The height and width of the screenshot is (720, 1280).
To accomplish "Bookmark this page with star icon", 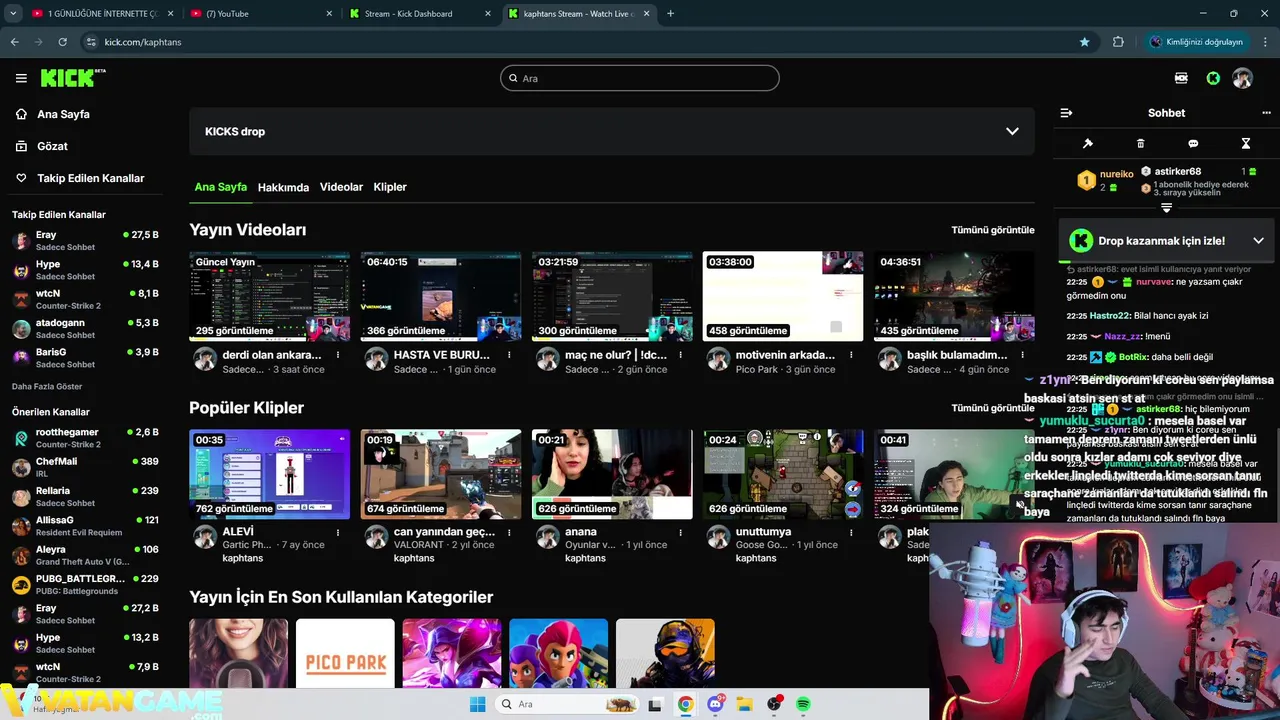I will tap(1084, 42).
